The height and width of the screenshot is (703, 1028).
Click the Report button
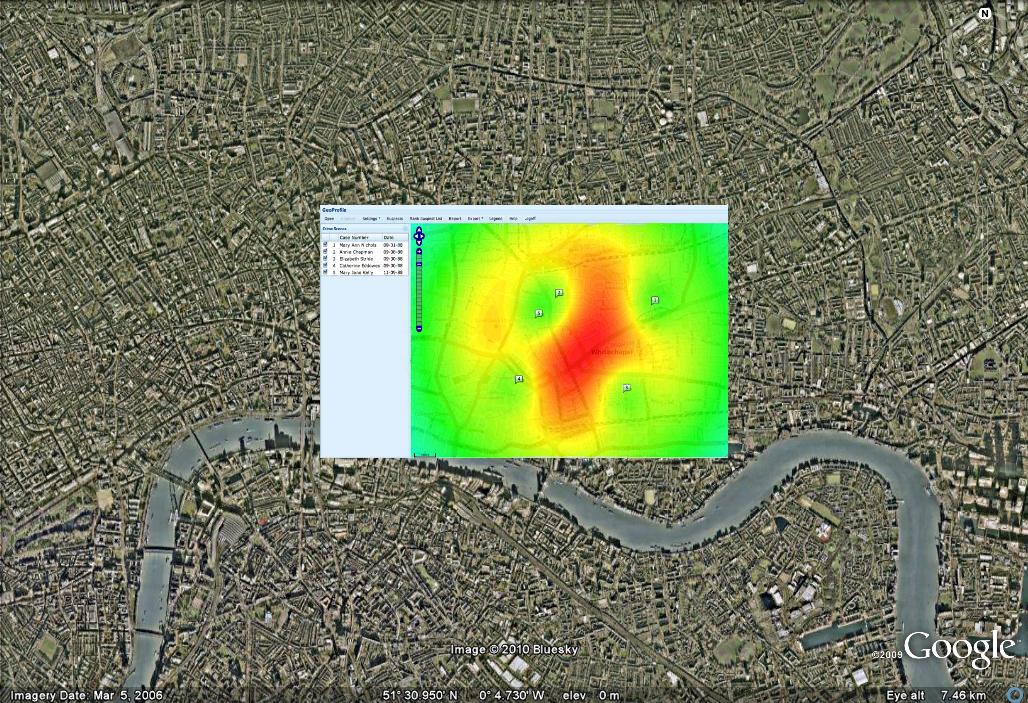pos(455,218)
